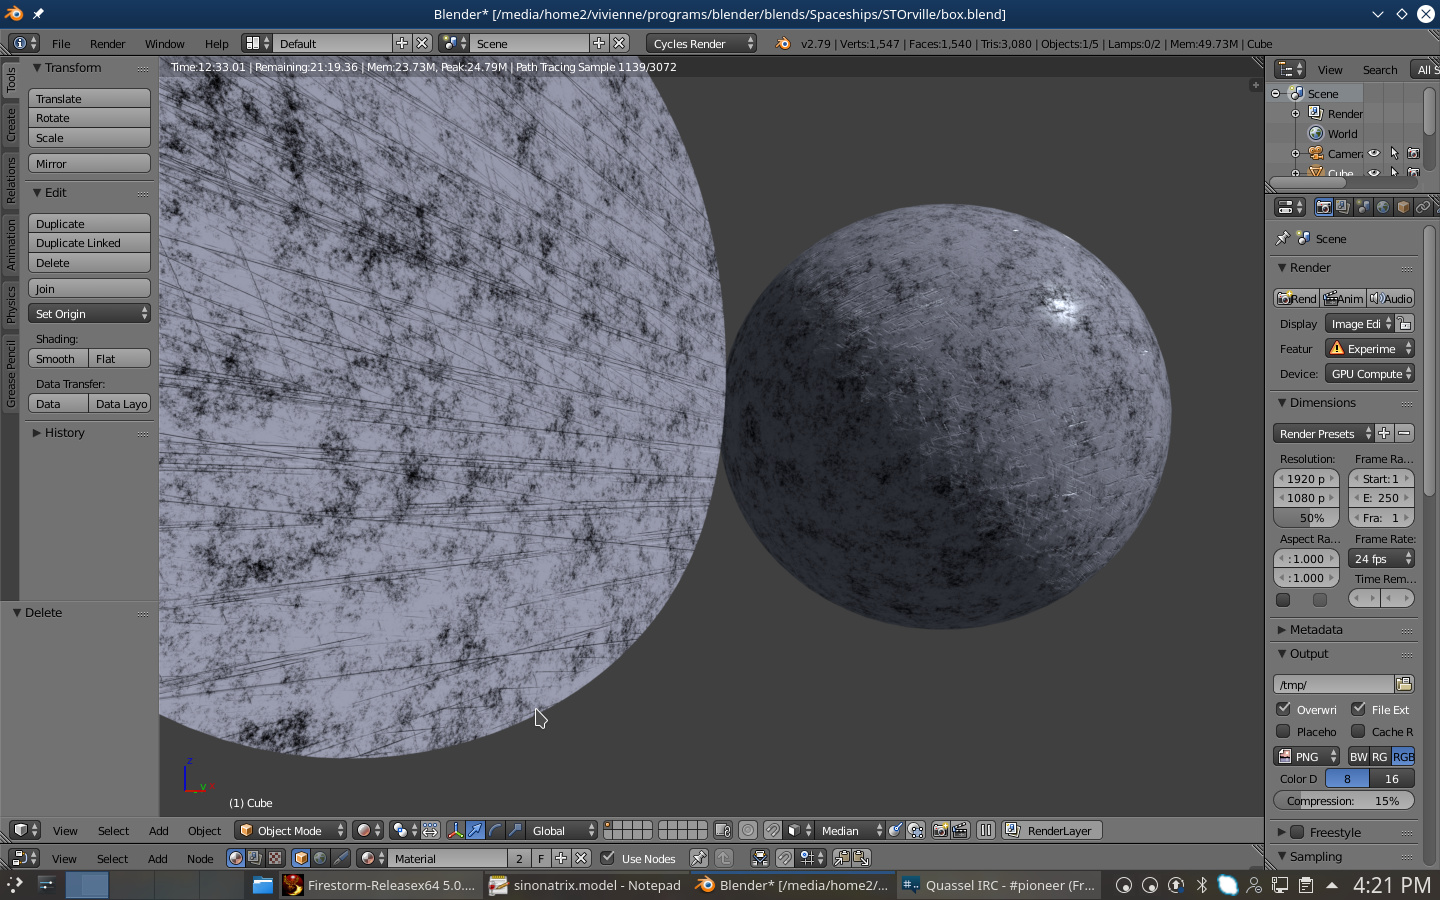Open the Help menu
1440x900 pixels.
(217, 43)
